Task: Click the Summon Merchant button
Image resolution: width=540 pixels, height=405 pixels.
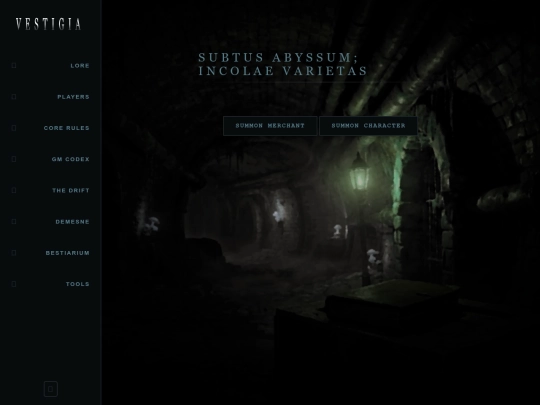Action: (x=270, y=126)
